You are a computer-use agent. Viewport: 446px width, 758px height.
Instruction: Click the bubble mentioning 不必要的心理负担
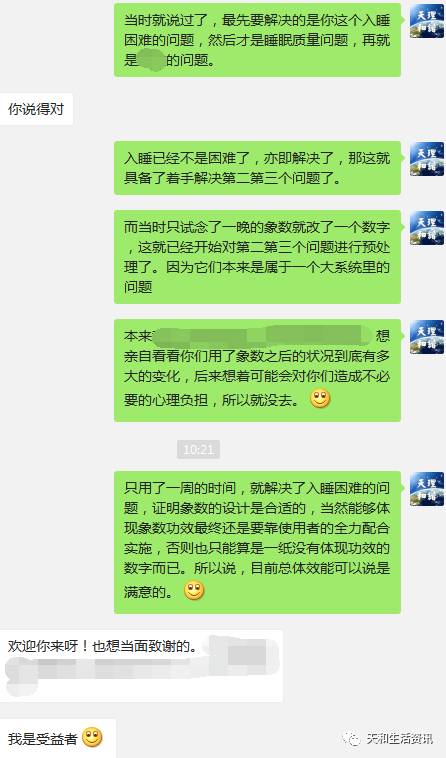pos(258,370)
